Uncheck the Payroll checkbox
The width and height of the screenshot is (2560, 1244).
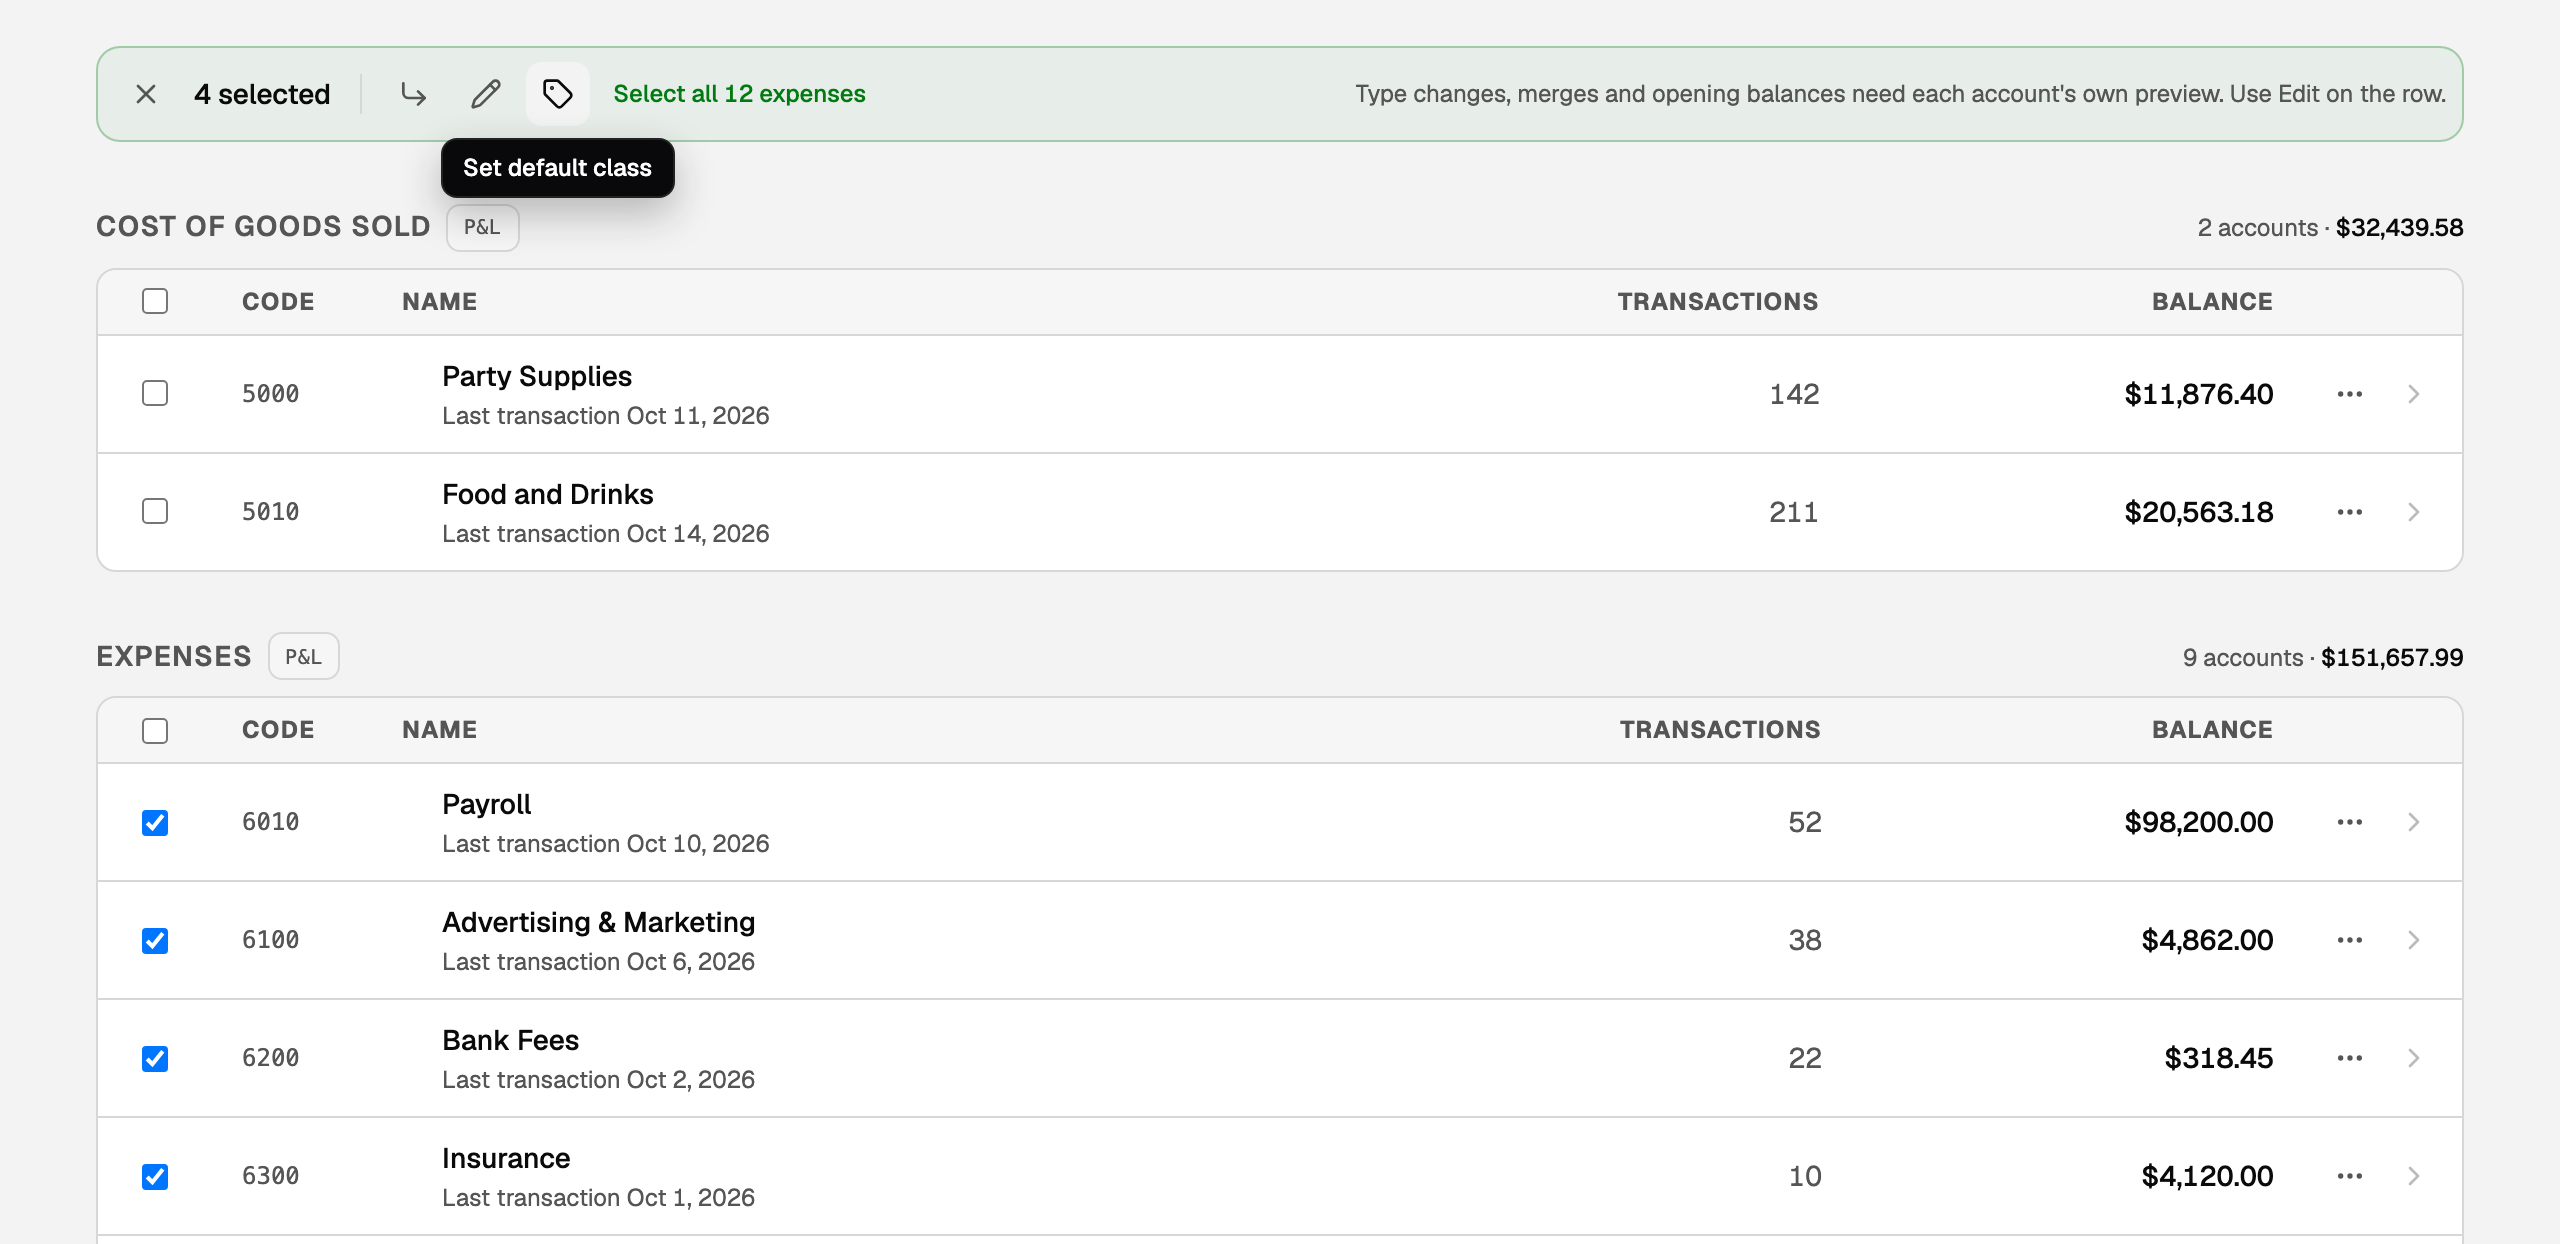pyautogui.click(x=155, y=823)
